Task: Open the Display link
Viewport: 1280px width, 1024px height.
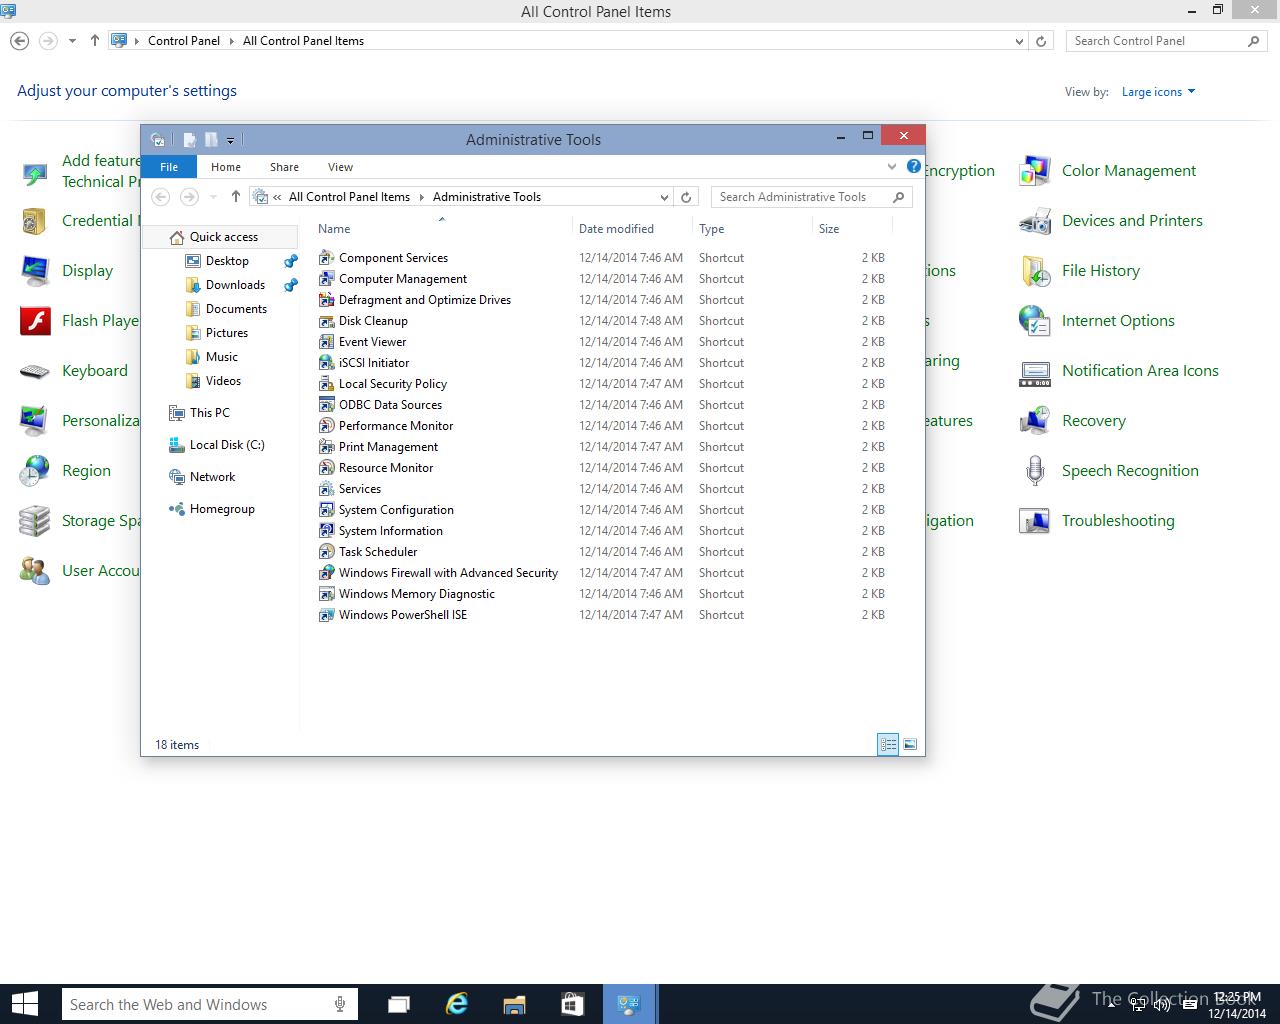Action: click(x=87, y=271)
